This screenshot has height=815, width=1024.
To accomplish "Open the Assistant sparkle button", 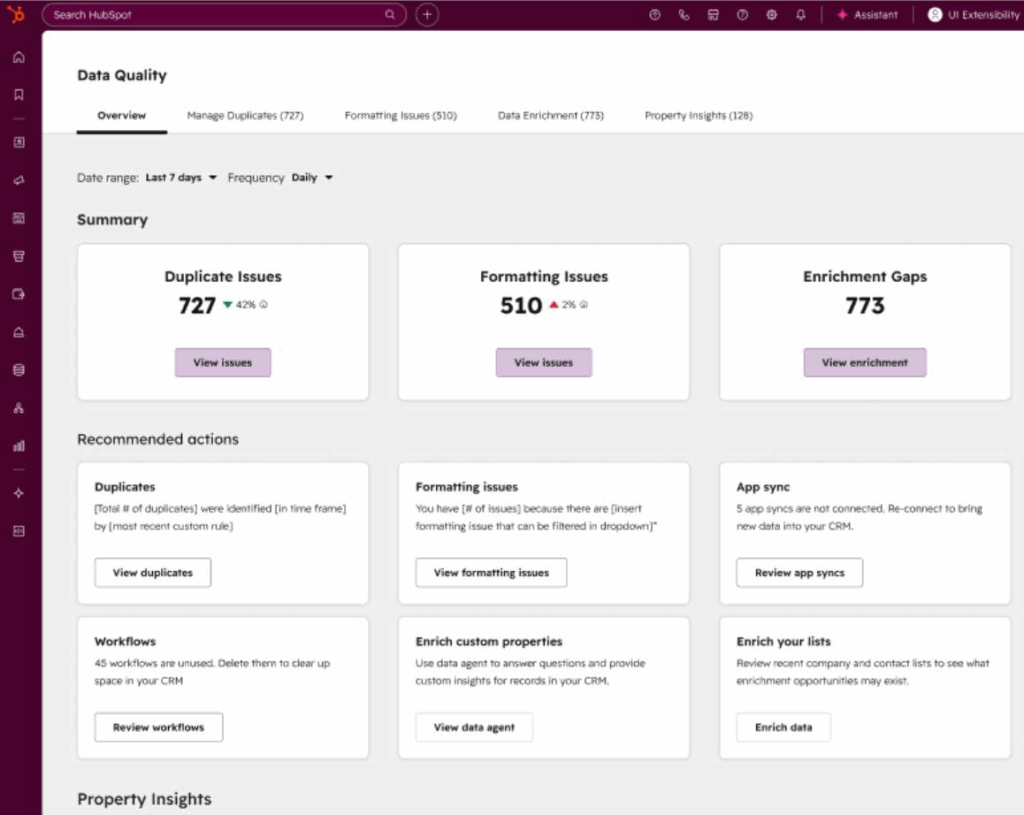I will pos(867,14).
